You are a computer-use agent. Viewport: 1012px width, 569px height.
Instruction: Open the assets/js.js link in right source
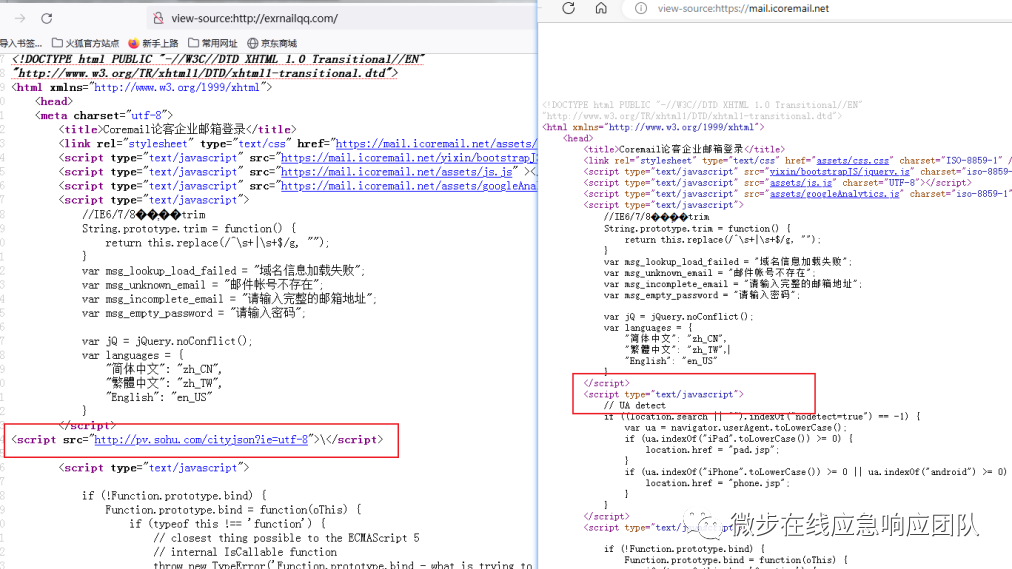pos(801,183)
